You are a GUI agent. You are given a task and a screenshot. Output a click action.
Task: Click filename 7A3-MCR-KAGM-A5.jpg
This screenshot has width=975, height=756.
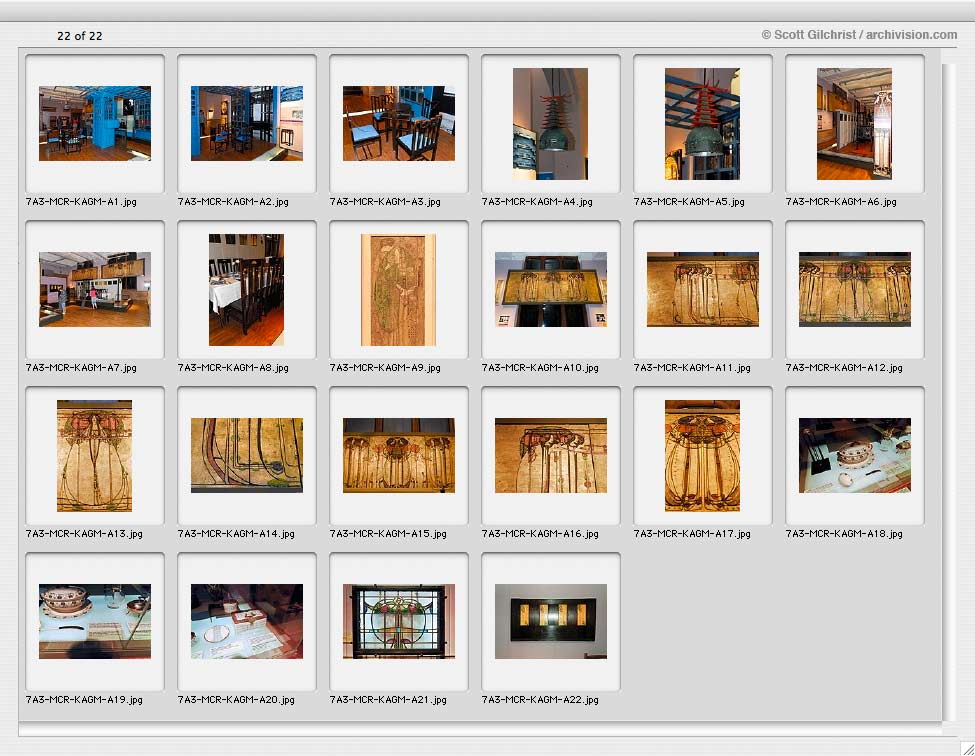(689, 201)
